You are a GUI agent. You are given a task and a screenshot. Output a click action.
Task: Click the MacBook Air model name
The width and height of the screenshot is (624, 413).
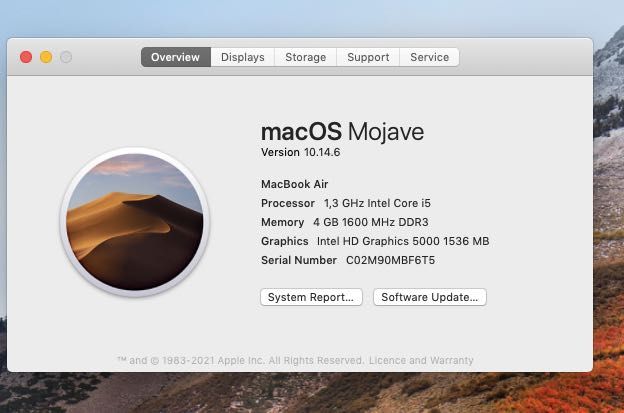294,184
